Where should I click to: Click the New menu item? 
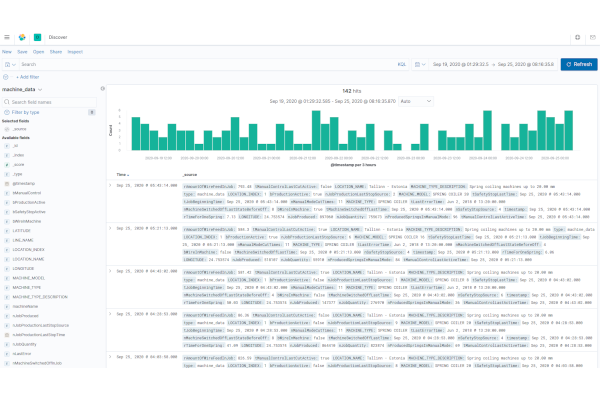click(7, 52)
